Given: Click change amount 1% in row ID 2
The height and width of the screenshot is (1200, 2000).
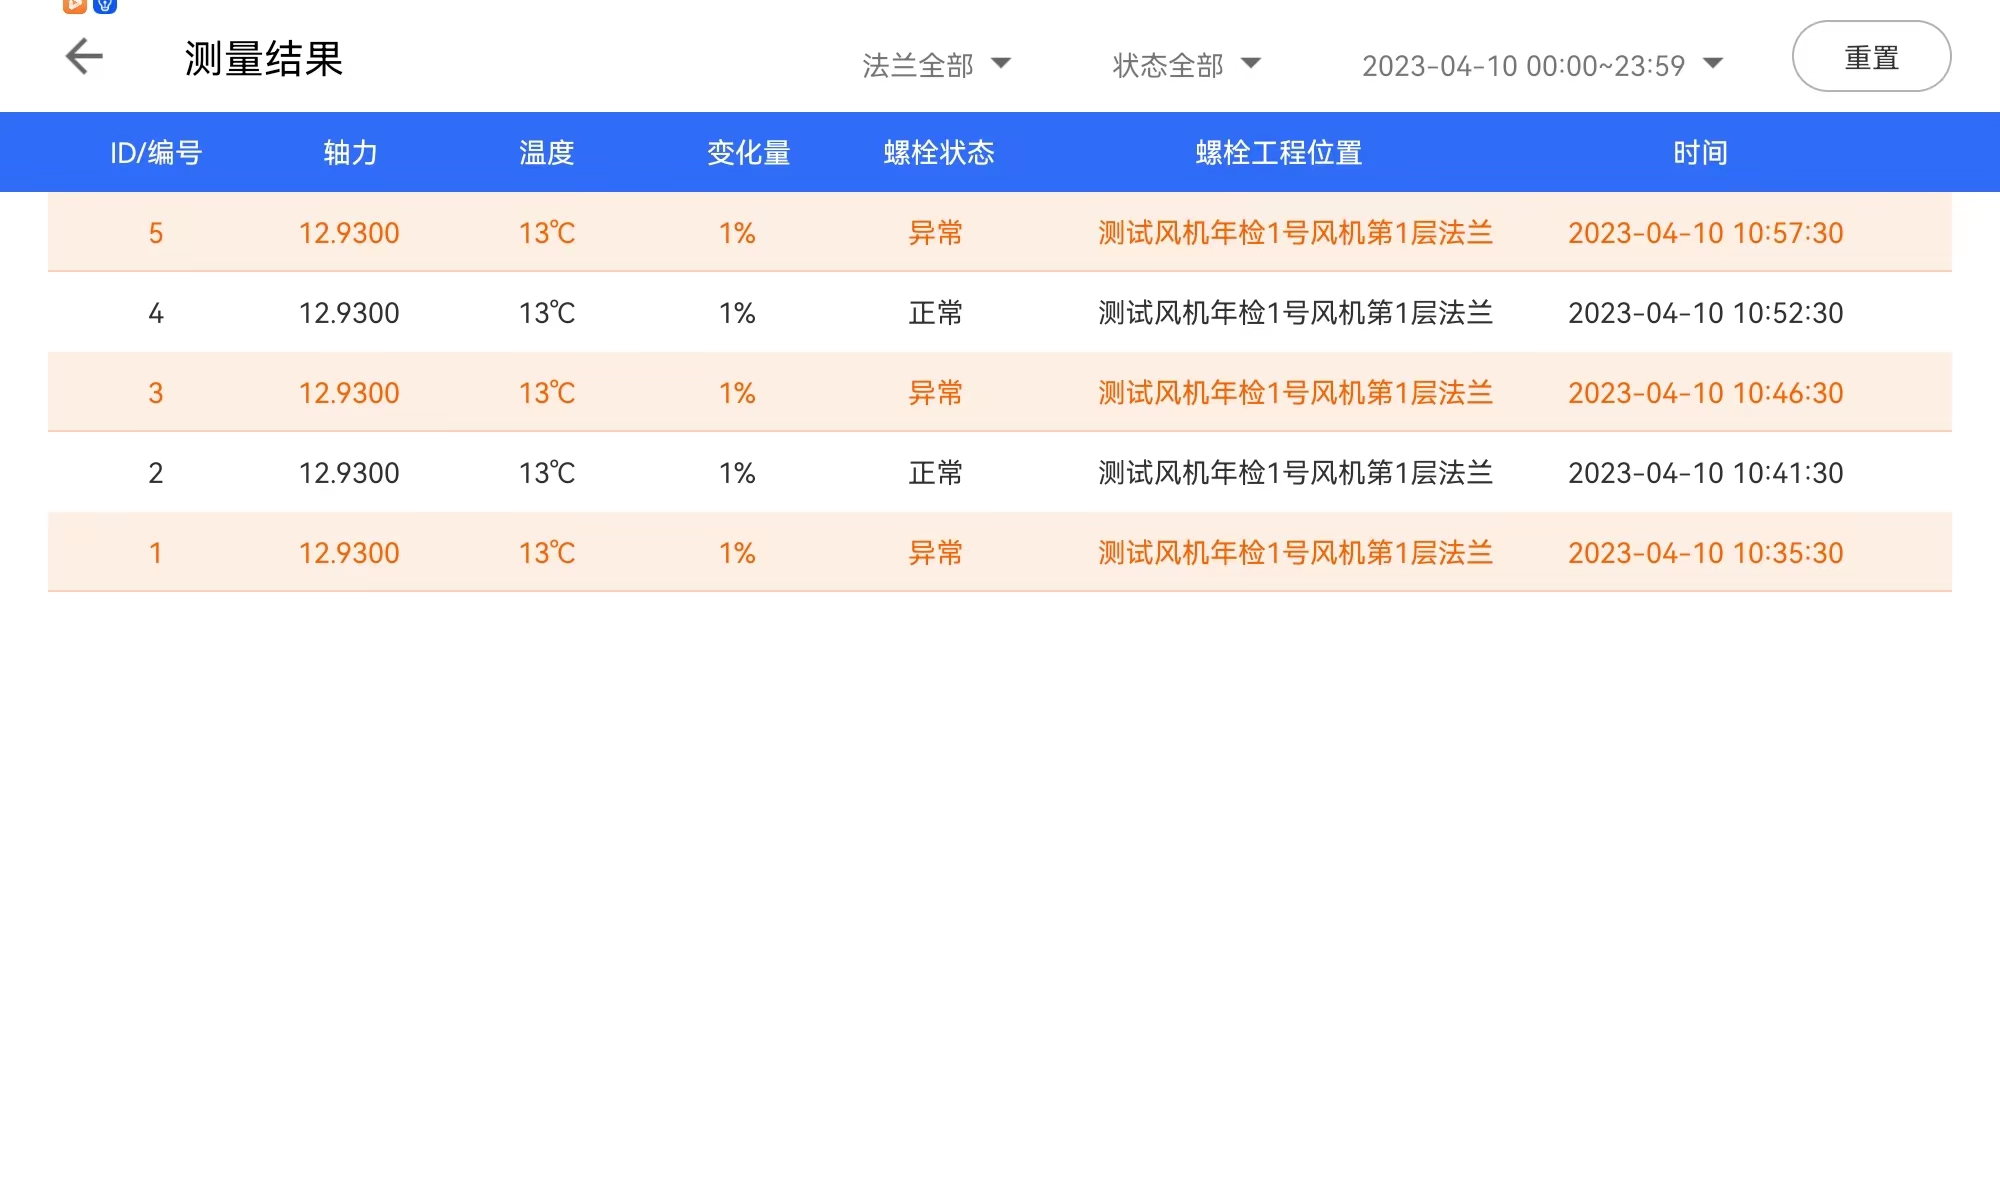Looking at the screenshot, I should coord(737,473).
